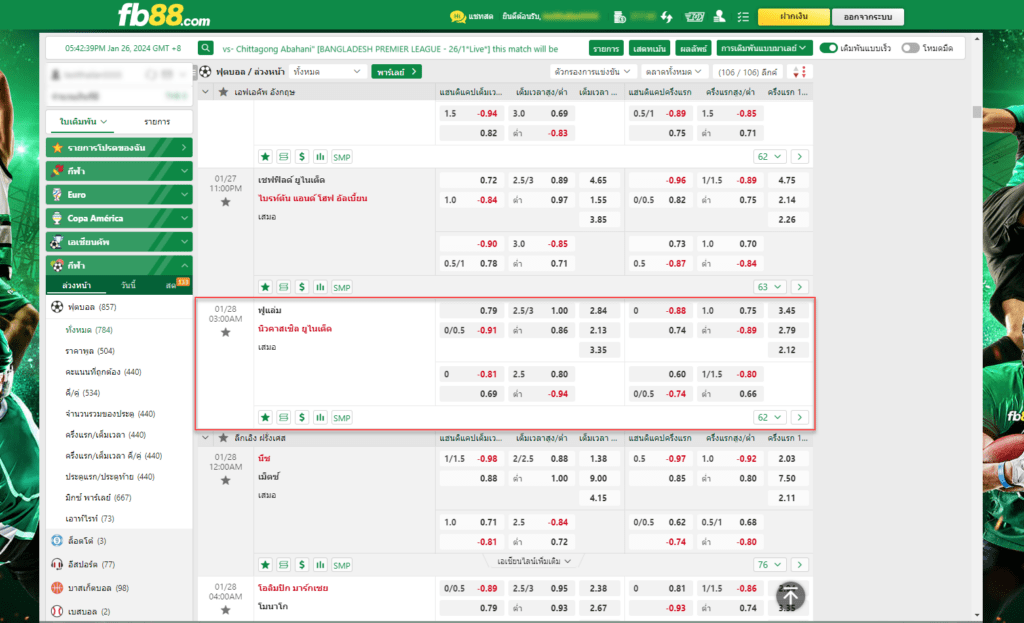This screenshot has width=1024, height=623.
Task: Enable the dark mode (โหมดมืด) switch
Action: (x=909, y=48)
